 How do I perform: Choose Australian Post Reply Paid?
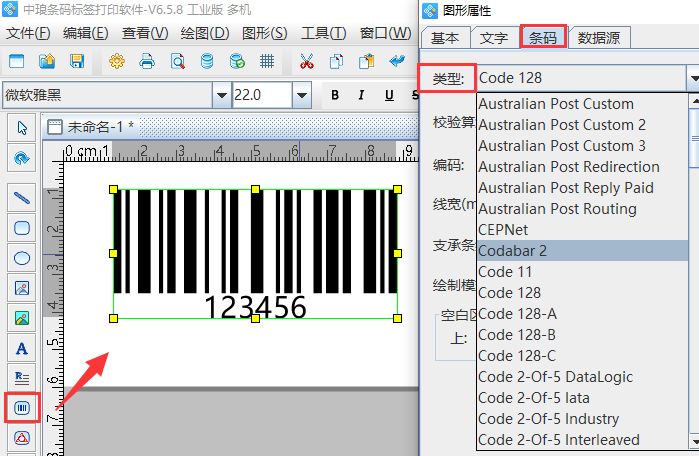pyautogui.click(x=582, y=188)
